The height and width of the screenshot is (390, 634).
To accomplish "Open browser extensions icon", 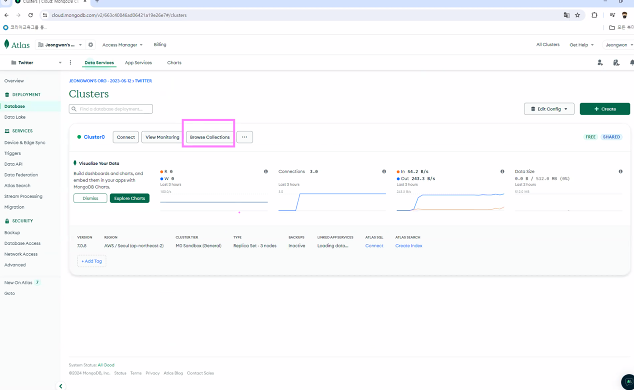I will click(x=594, y=15).
